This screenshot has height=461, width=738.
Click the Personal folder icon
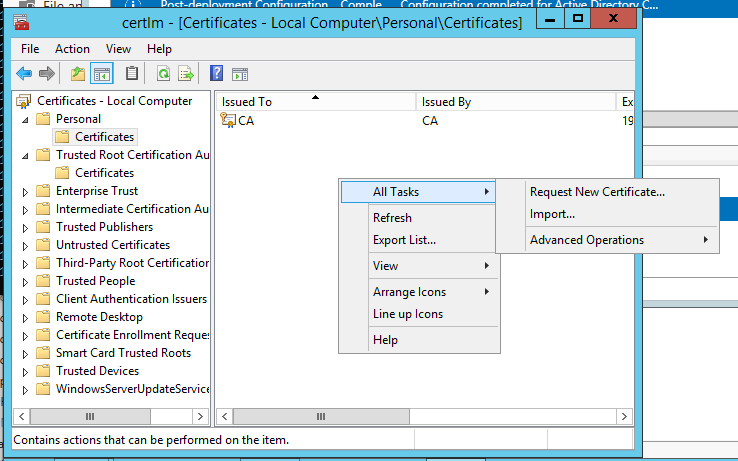[x=43, y=119]
